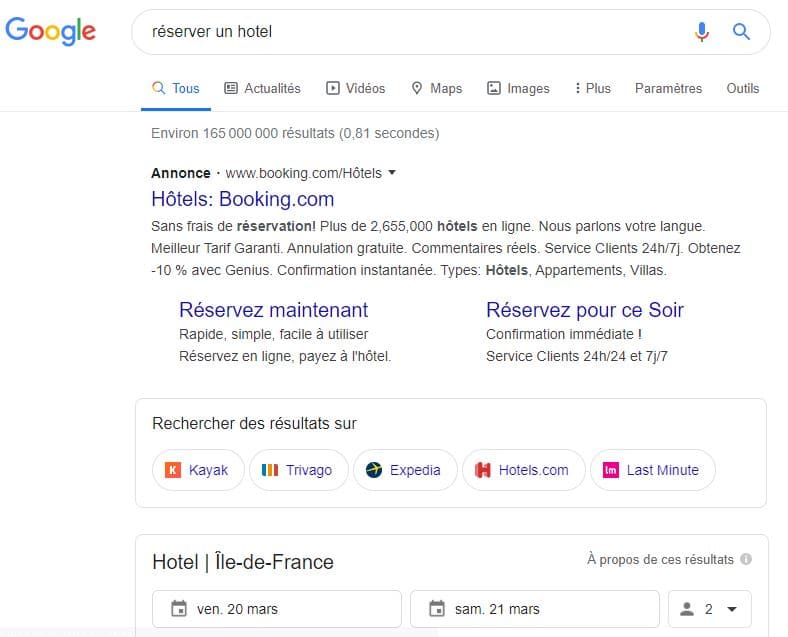788x637 pixels.
Task: Click the Last Minute pink logo icon
Action: (x=611, y=470)
